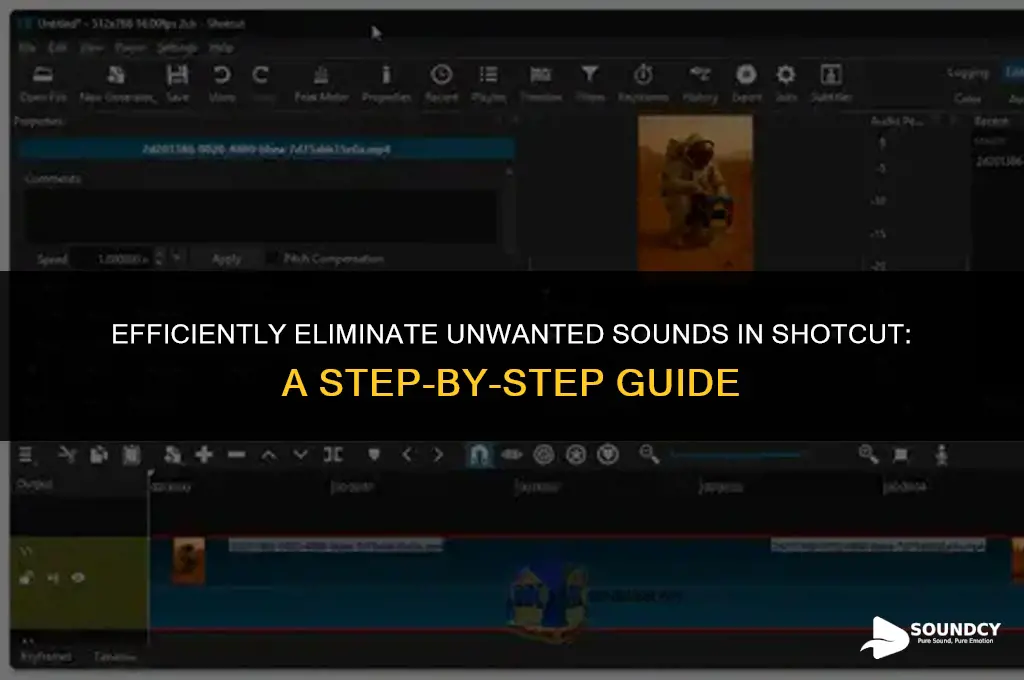Open the Help menu
The image size is (1024, 680).
[221, 48]
